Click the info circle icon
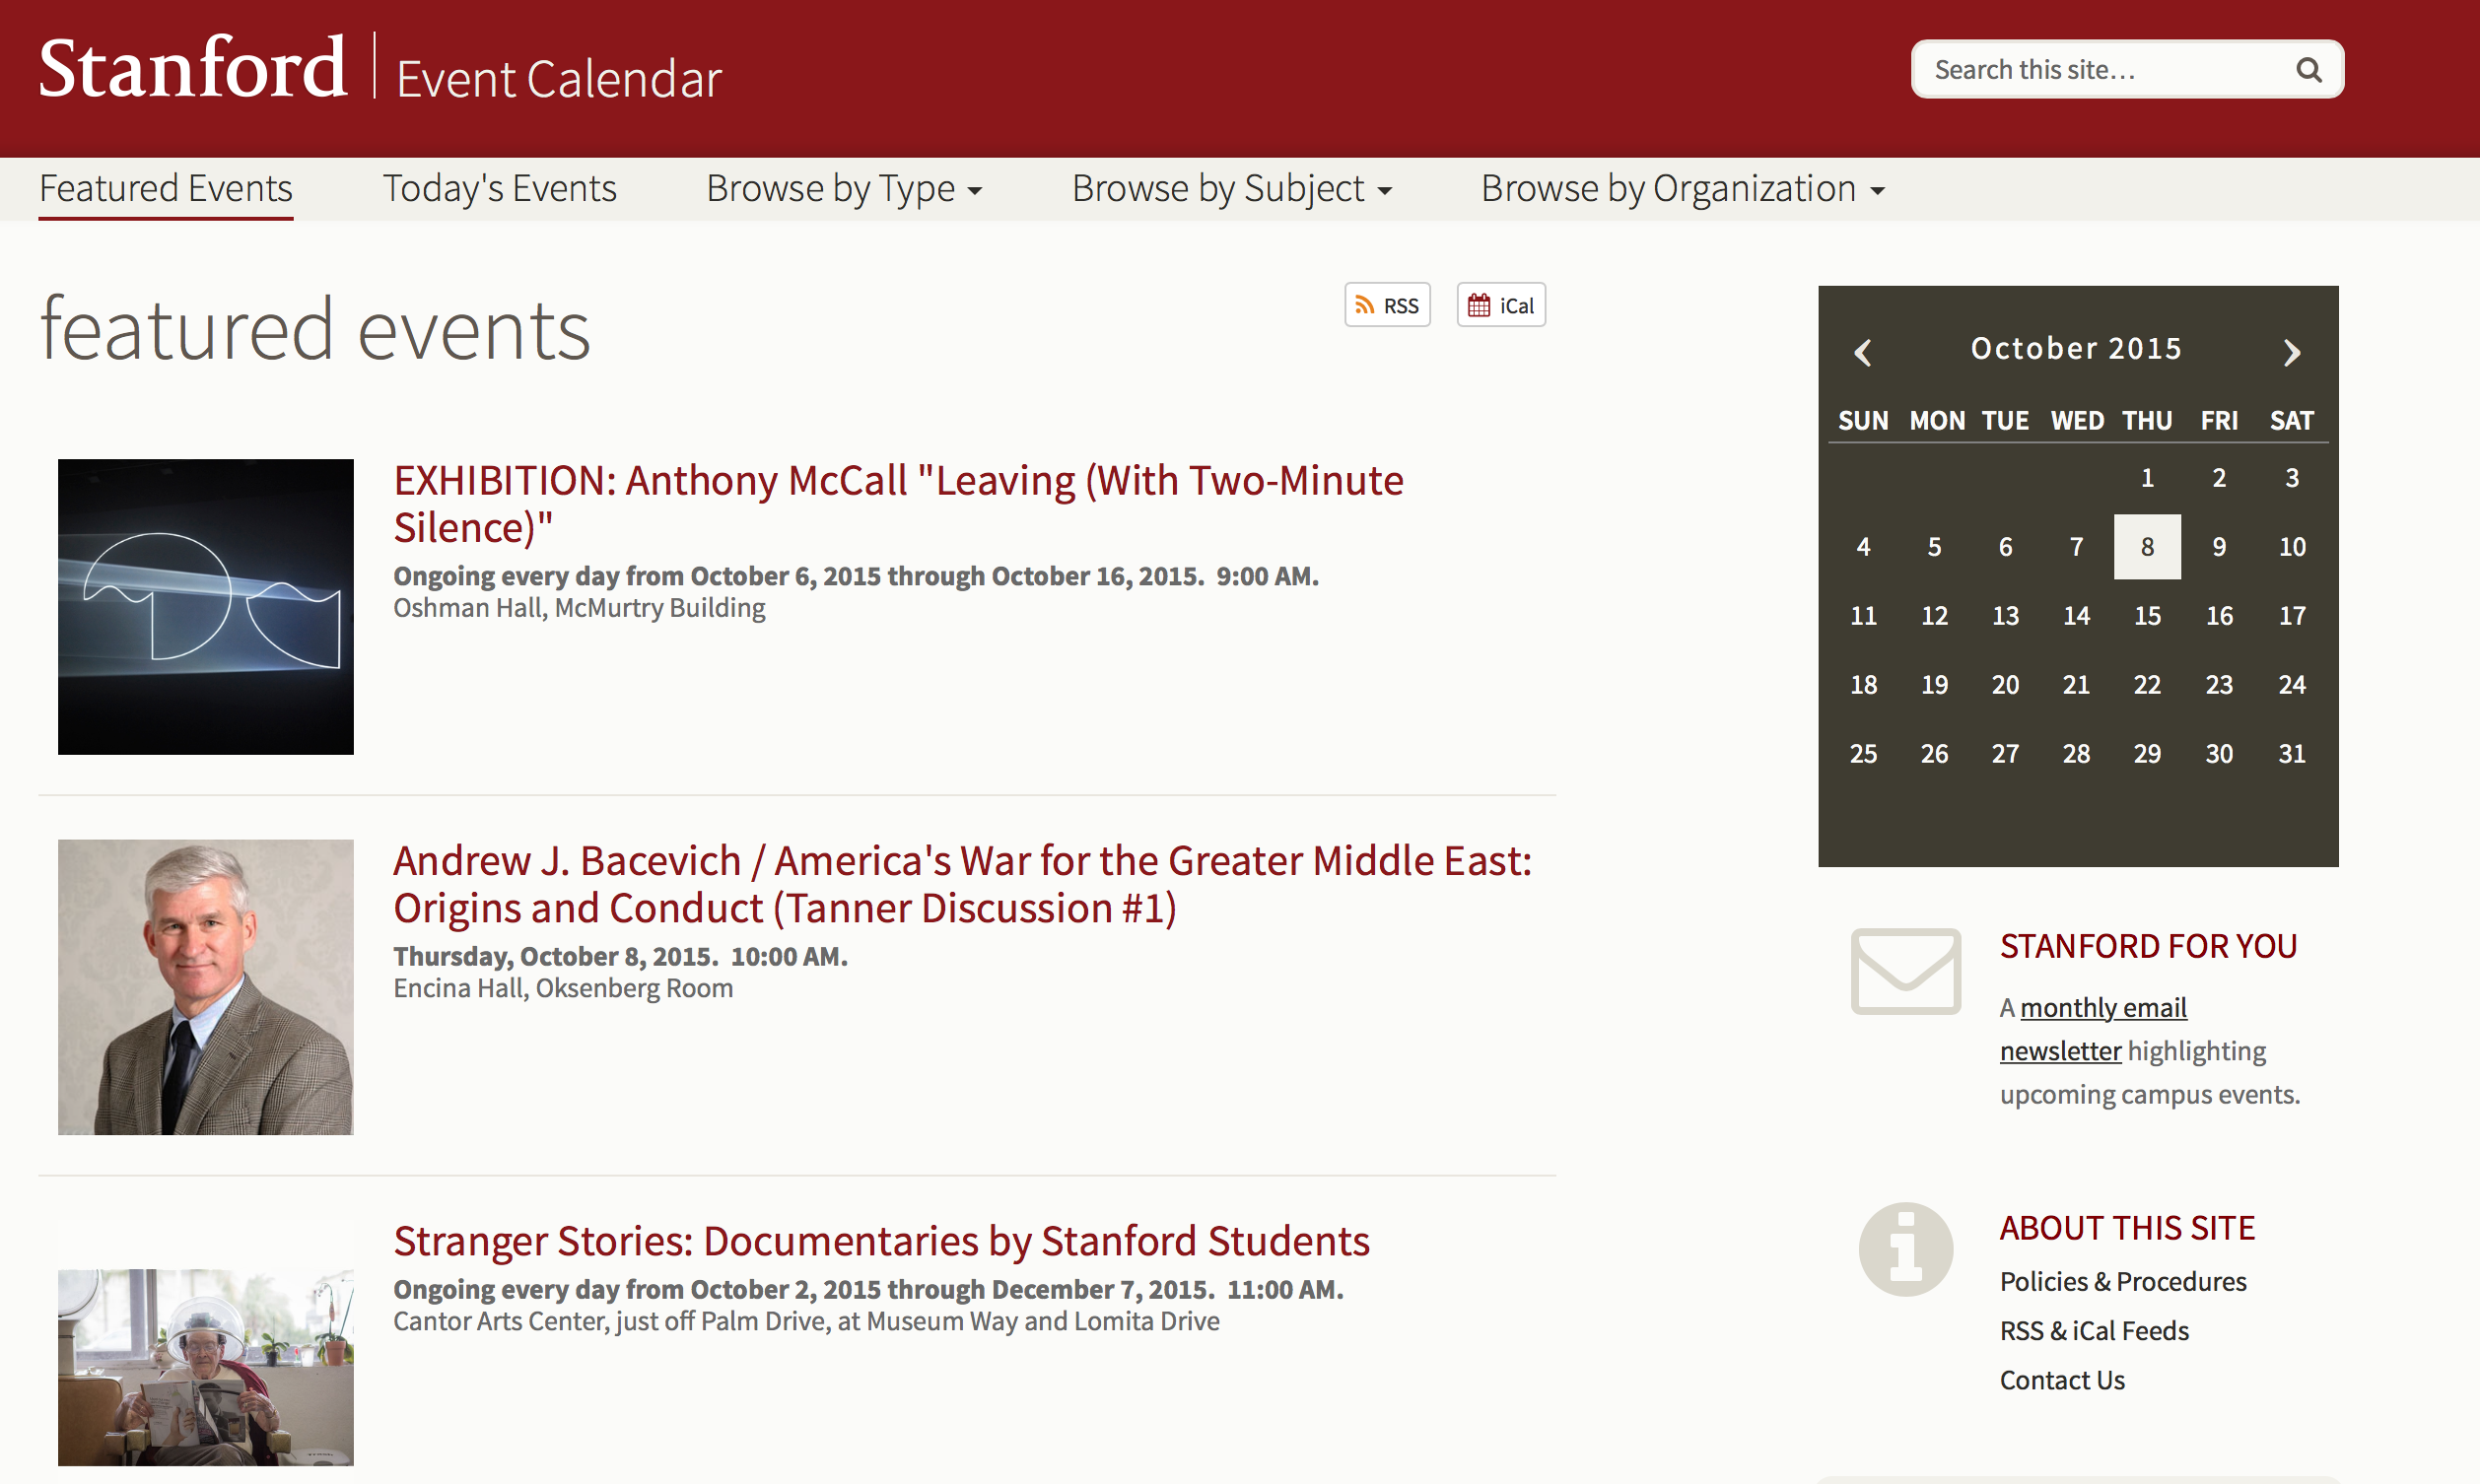This screenshot has width=2480, height=1484. pyautogui.click(x=1905, y=1249)
